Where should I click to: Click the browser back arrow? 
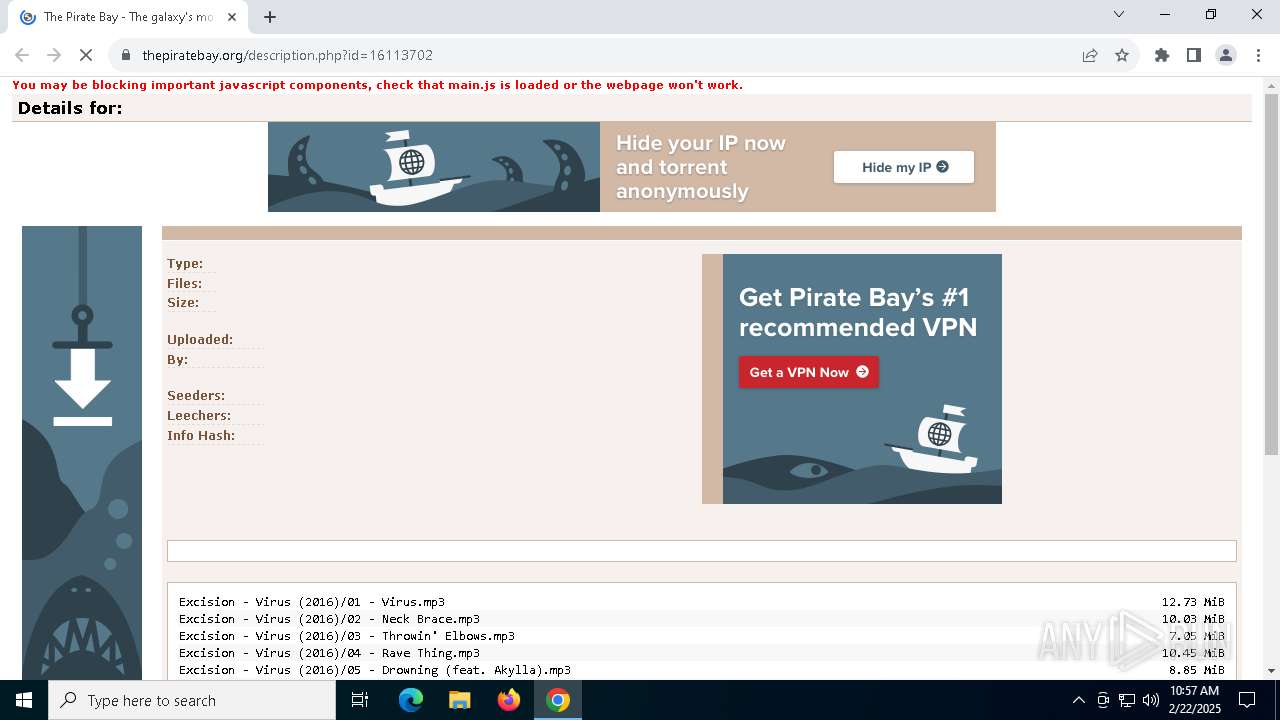[x=22, y=55]
